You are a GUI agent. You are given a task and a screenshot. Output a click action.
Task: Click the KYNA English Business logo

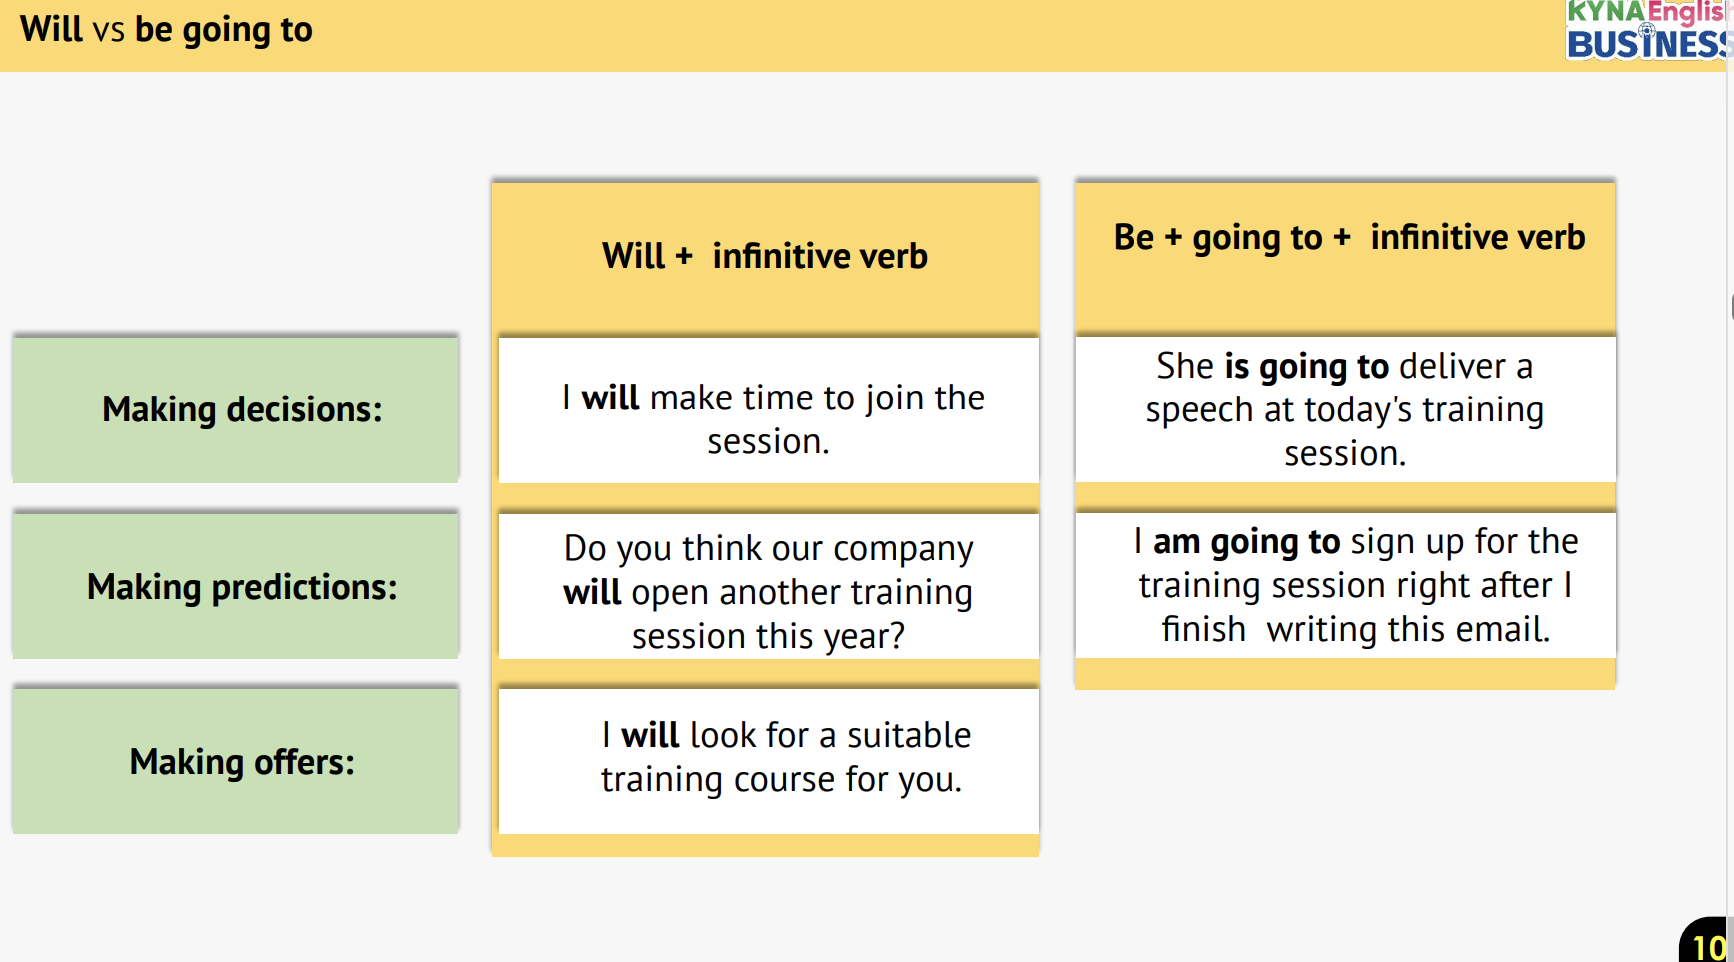click(1648, 30)
